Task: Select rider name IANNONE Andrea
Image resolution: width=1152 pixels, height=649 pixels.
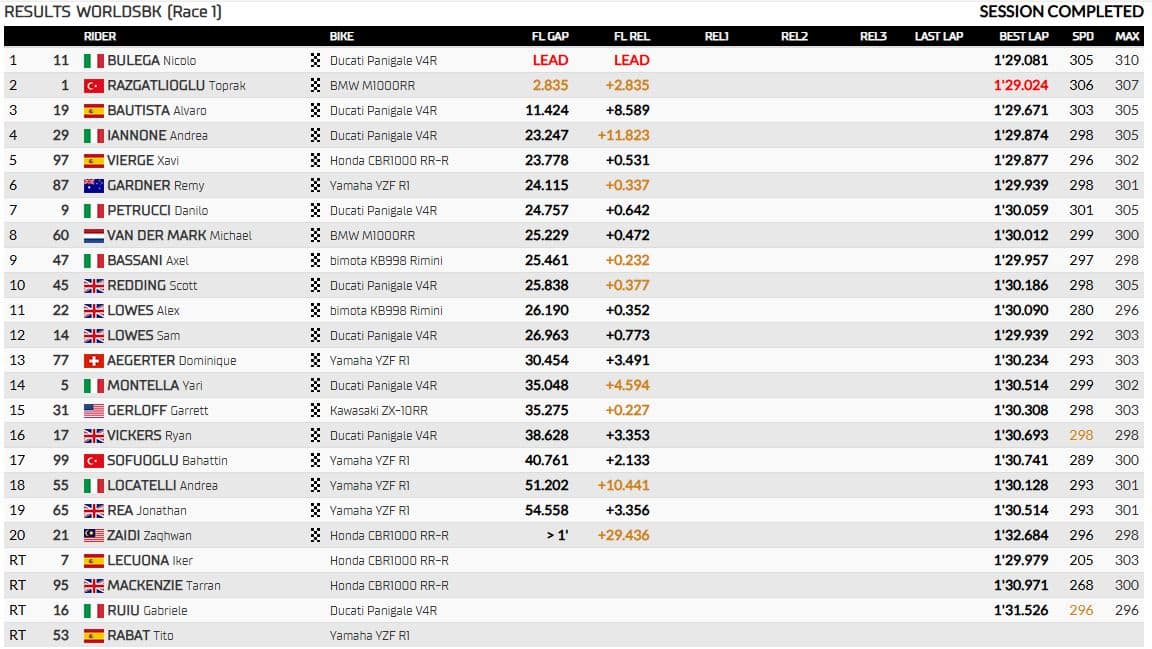Action: (157, 135)
